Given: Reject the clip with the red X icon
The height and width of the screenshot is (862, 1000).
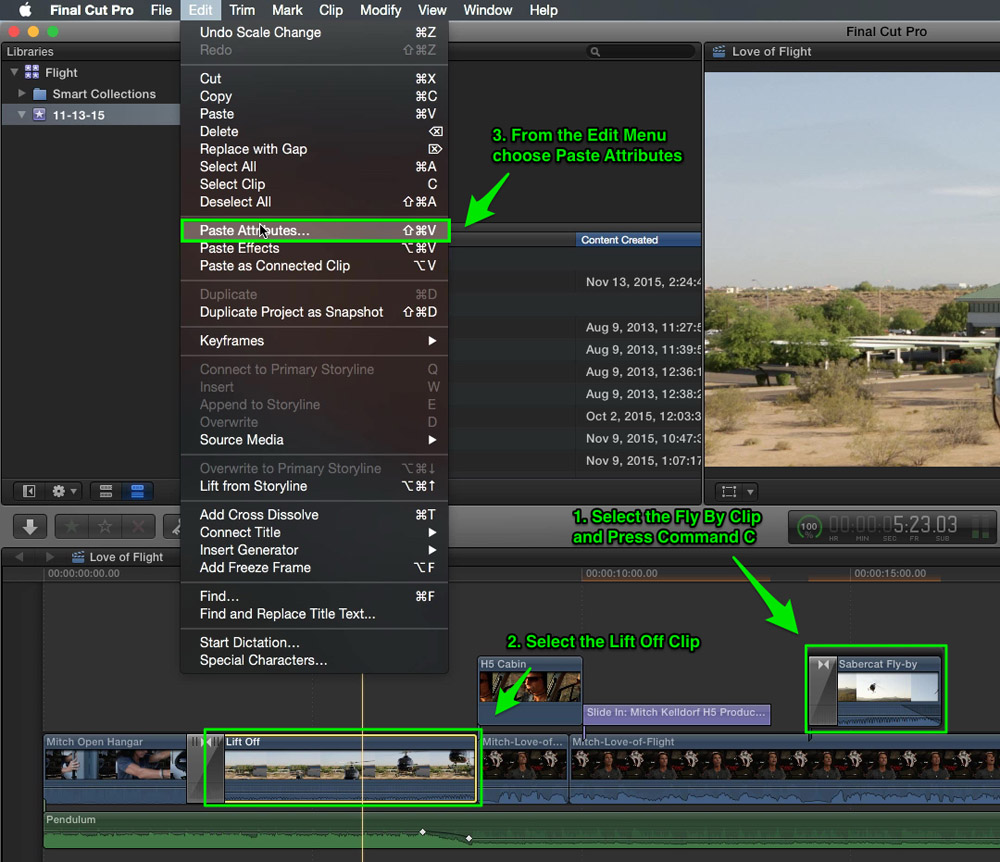Looking at the screenshot, I should (x=138, y=527).
